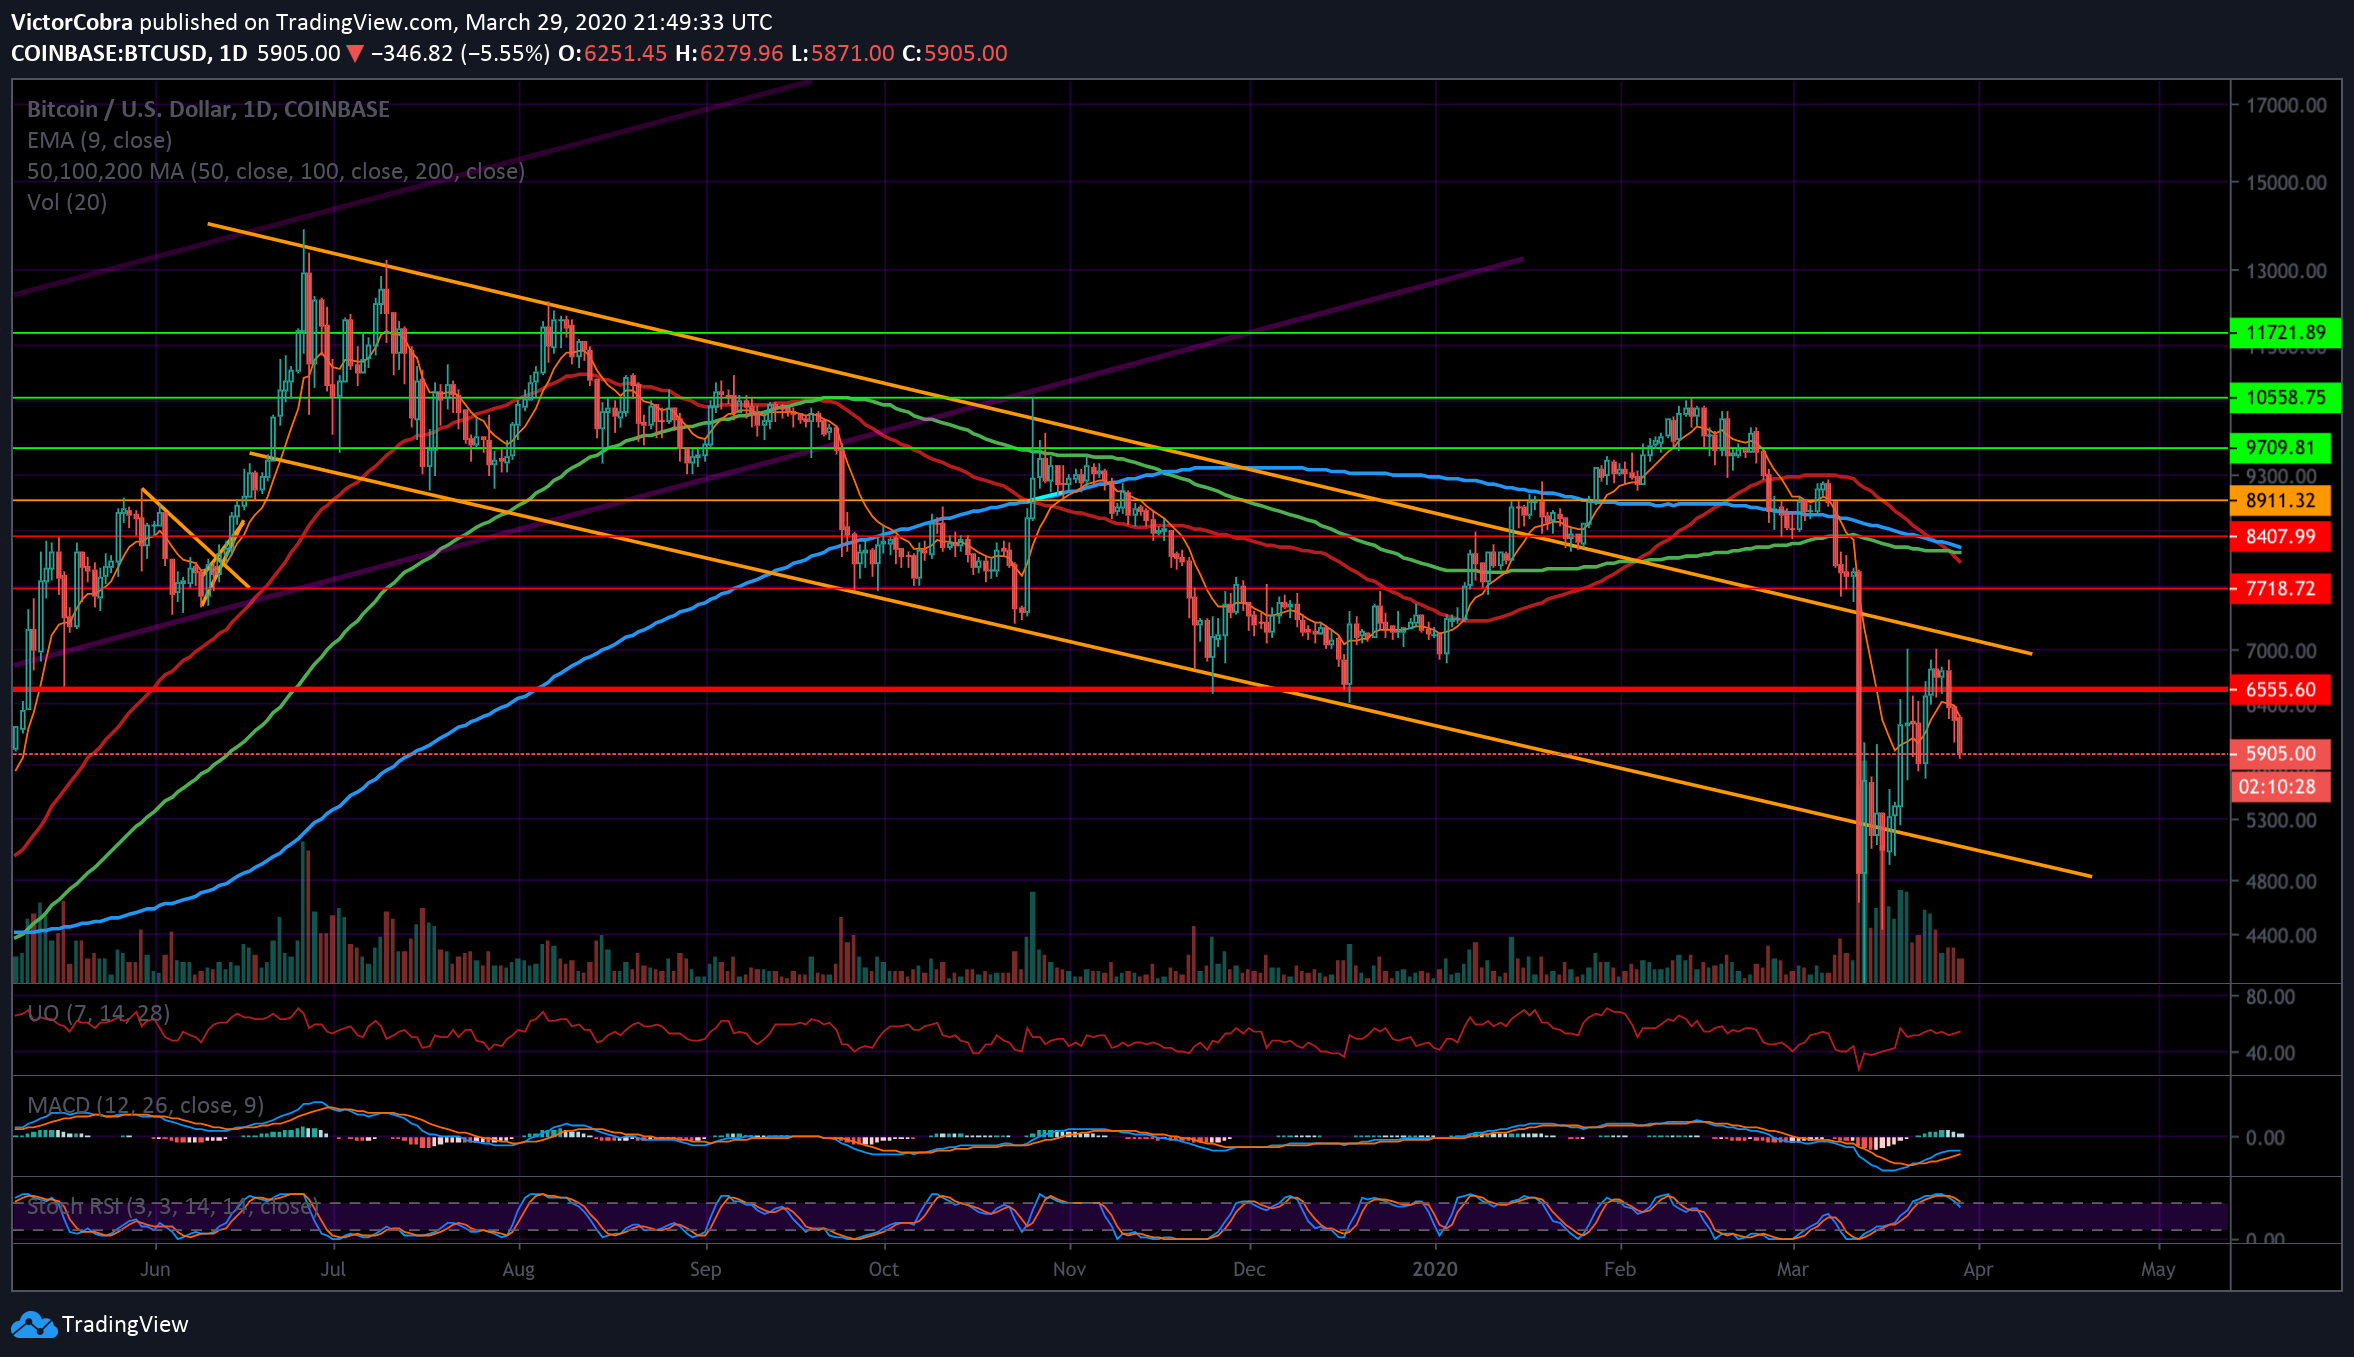Image resolution: width=2354 pixels, height=1357 pixels.
Task: Click the Jul label on the time axis
Action: coord(333,1269)
